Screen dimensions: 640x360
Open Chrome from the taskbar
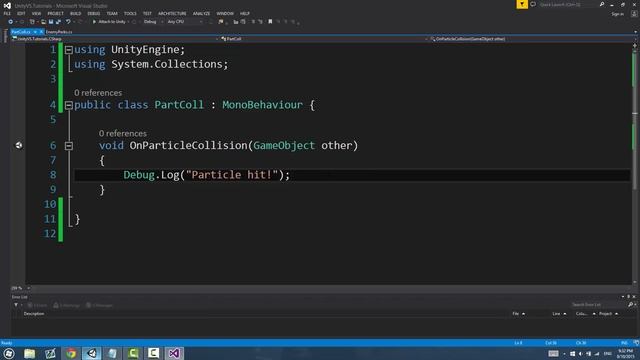(71, 353)
